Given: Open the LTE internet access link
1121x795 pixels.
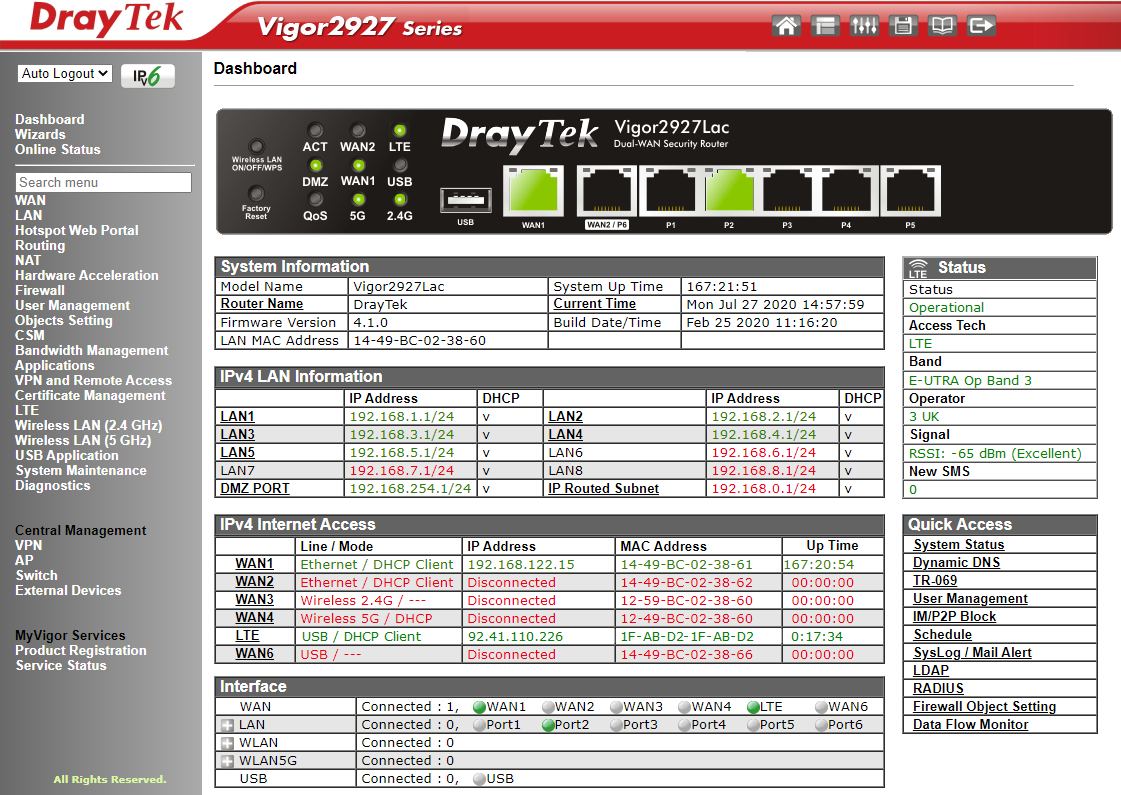Looking at the screenshot, I should (x=247, y=636).
